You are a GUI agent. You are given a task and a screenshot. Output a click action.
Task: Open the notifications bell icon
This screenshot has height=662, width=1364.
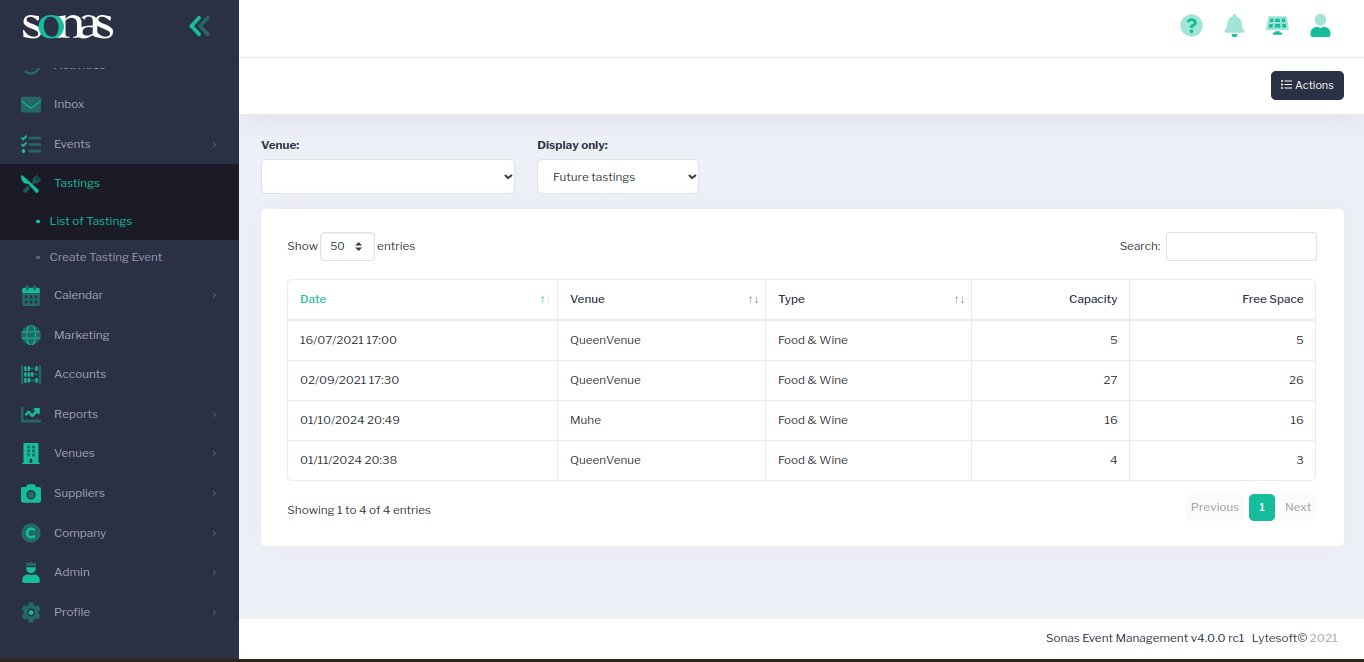click(x=1234, y=26)
